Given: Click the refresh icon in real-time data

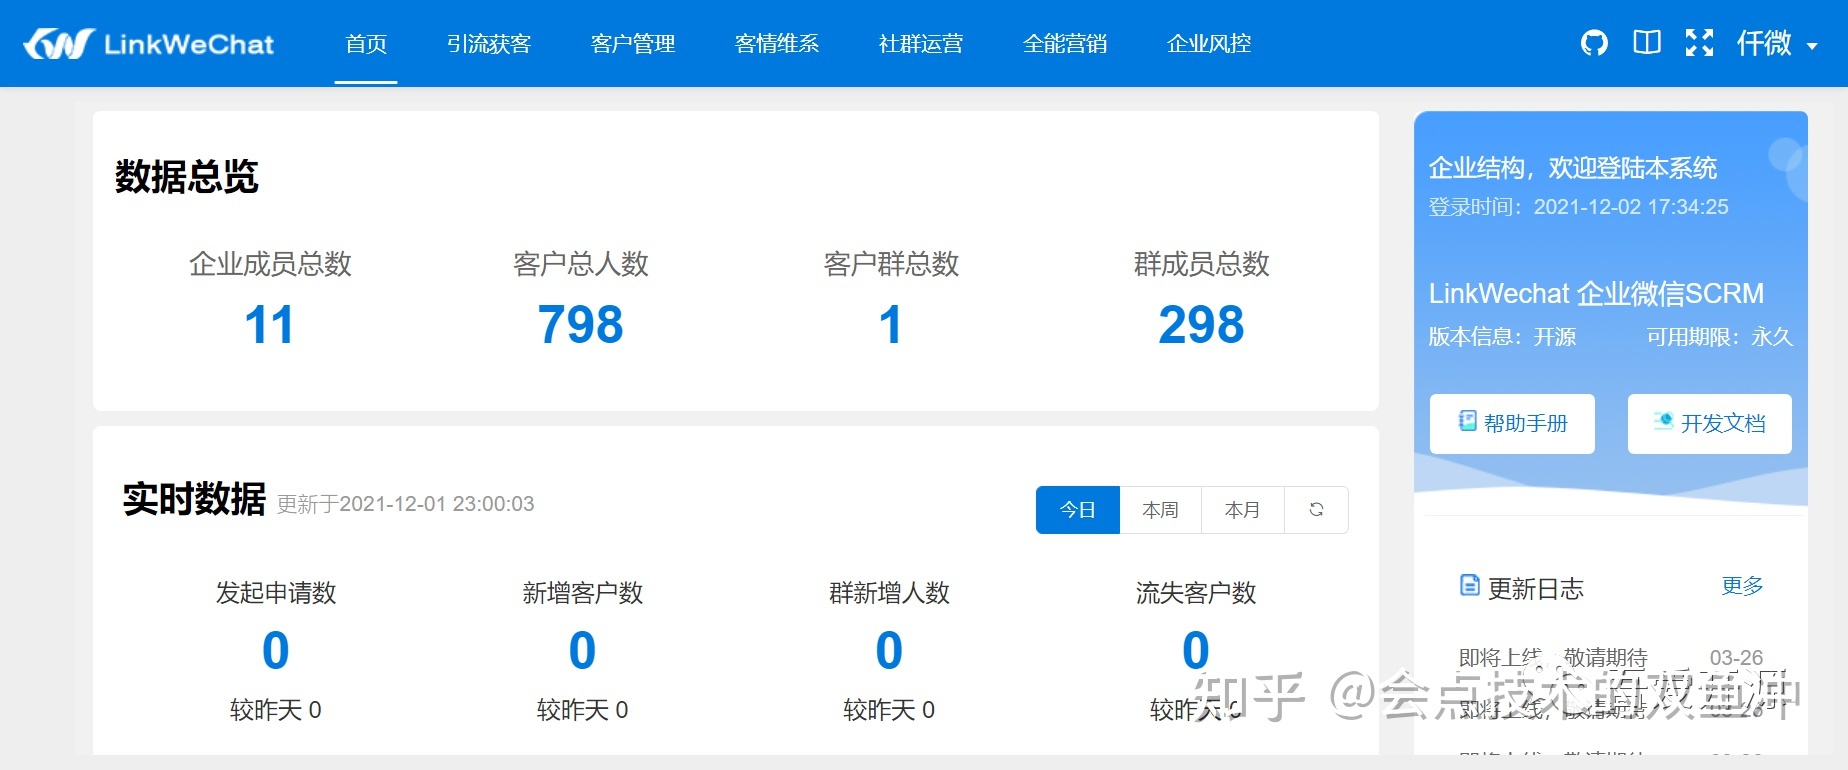Looking at the screenshot, I should coord(1316,509).
